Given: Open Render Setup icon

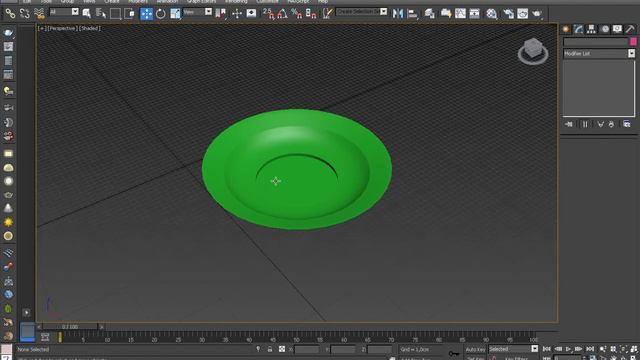Looking at the screenshot, I should [508, 14].
